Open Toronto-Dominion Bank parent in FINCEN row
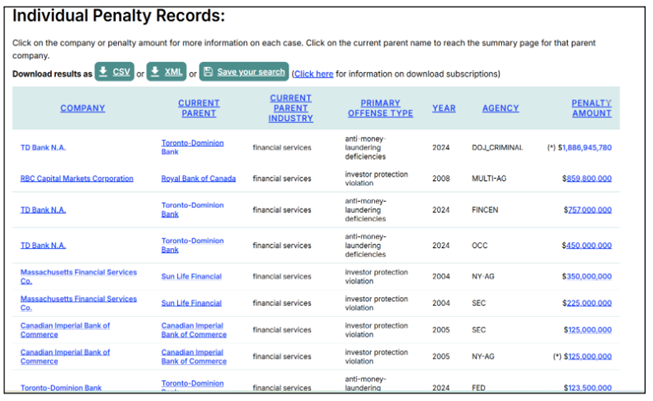Viewport: 653px width, 401px height. click(192, 210)
